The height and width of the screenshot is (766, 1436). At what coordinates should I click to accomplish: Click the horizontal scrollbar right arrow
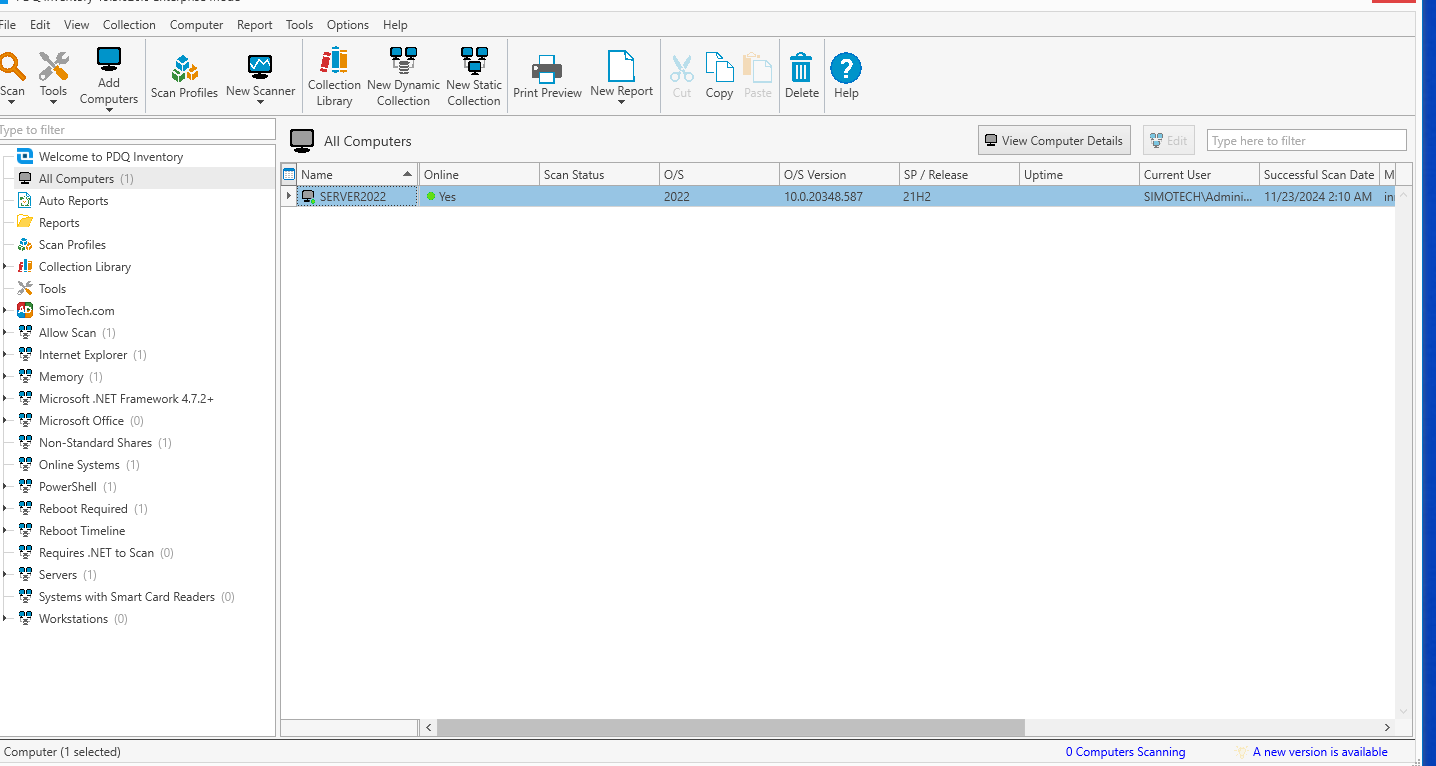coord(1387,728)
